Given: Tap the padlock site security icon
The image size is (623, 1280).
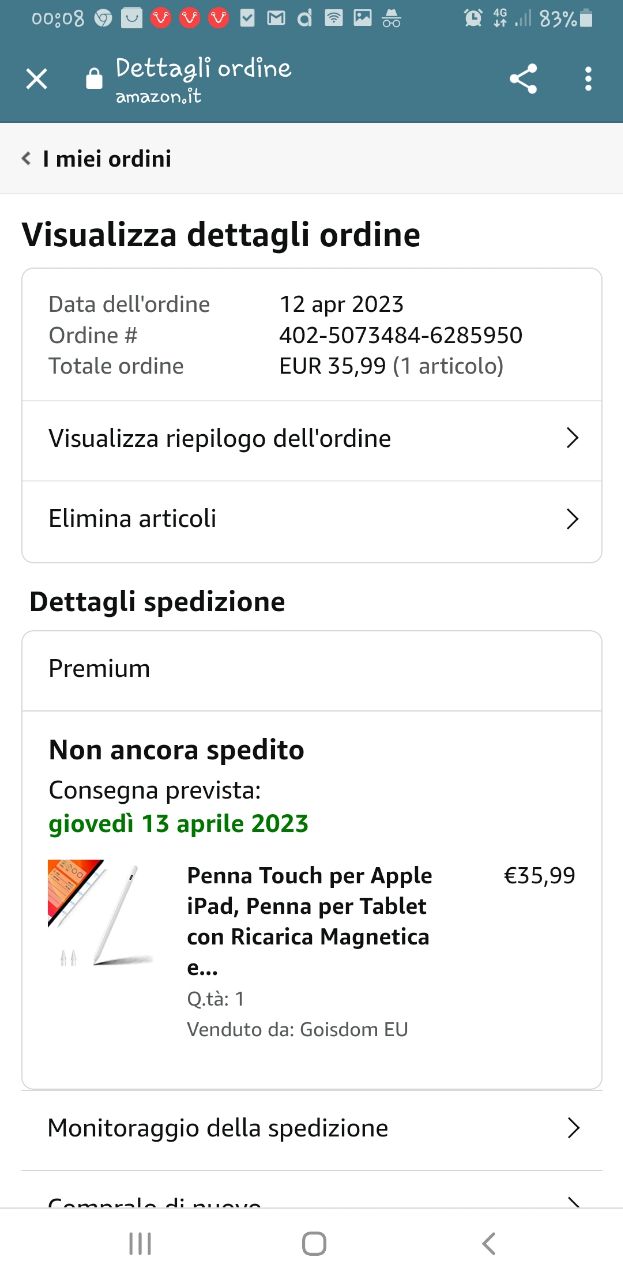Looking at the screenshot, I should pos(94,79).
